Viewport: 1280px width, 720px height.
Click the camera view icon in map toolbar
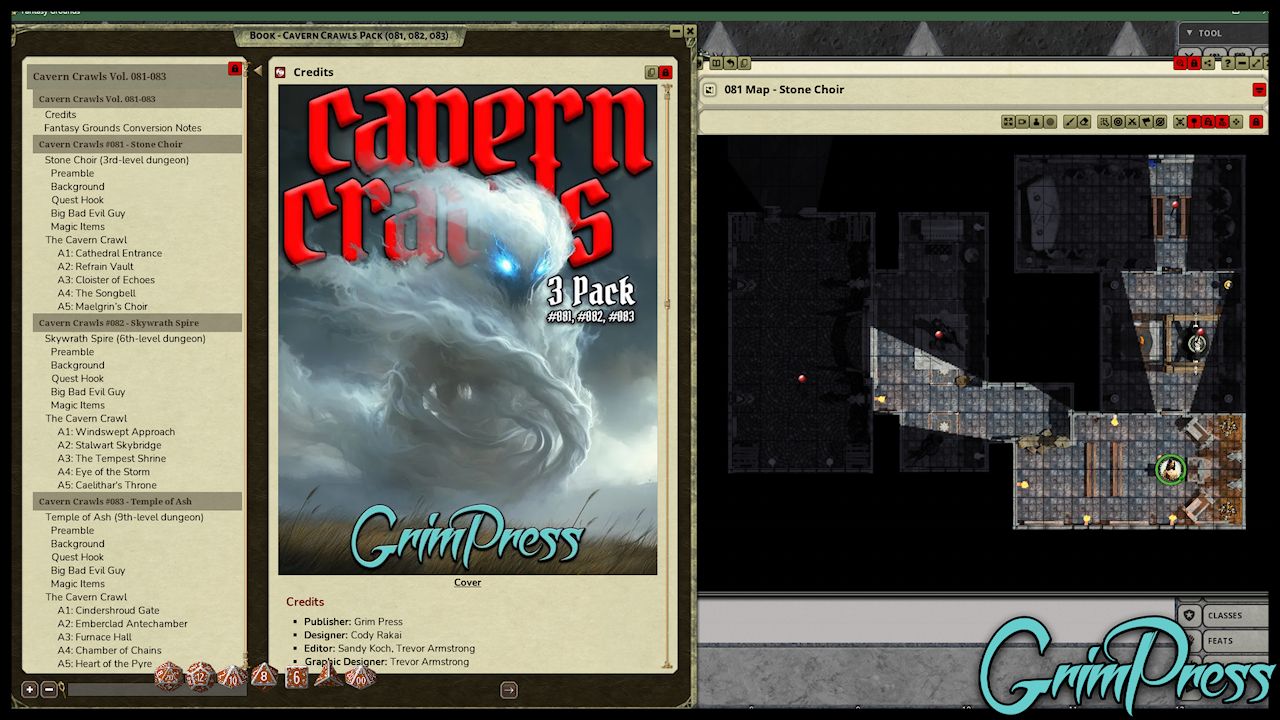pyautogui.click(x=1022, y=122)
